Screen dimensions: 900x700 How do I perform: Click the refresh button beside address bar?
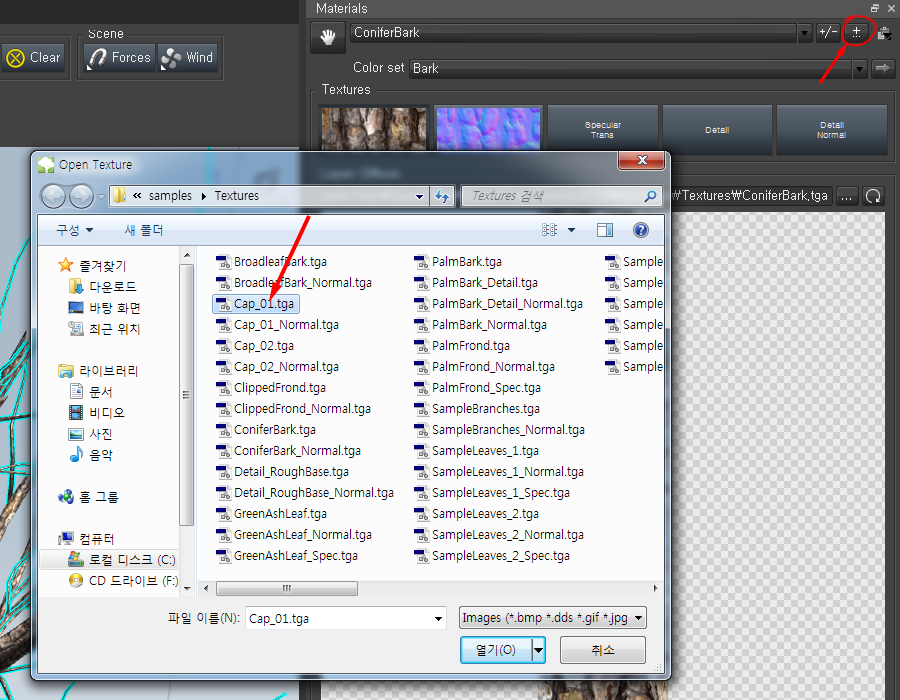click(442, 196)
